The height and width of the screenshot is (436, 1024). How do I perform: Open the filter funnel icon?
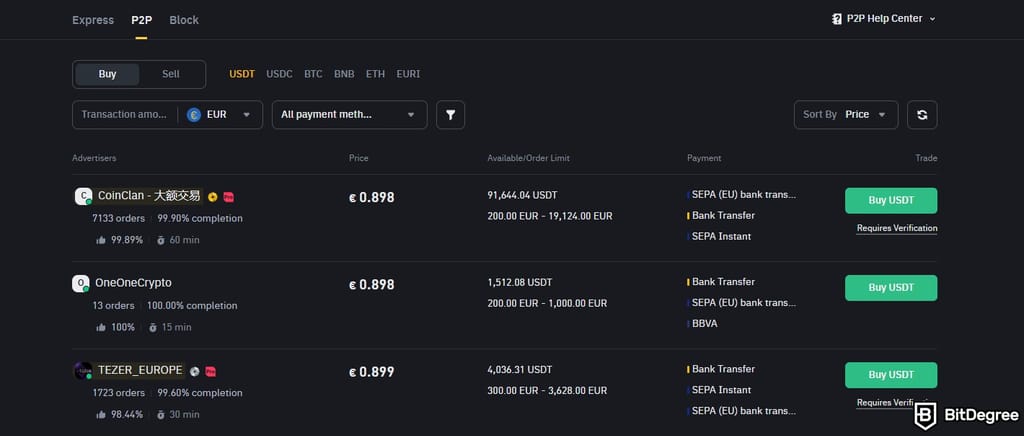[450, 115]
